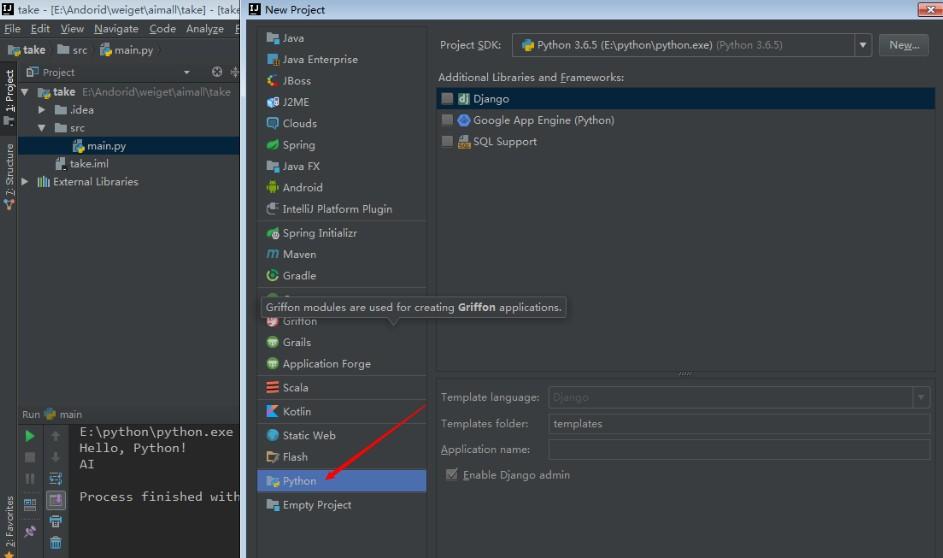Image resolution: width=943 pixels, height=558 pixels.
Task: Collapse the src folder
Action: [41, 128]
